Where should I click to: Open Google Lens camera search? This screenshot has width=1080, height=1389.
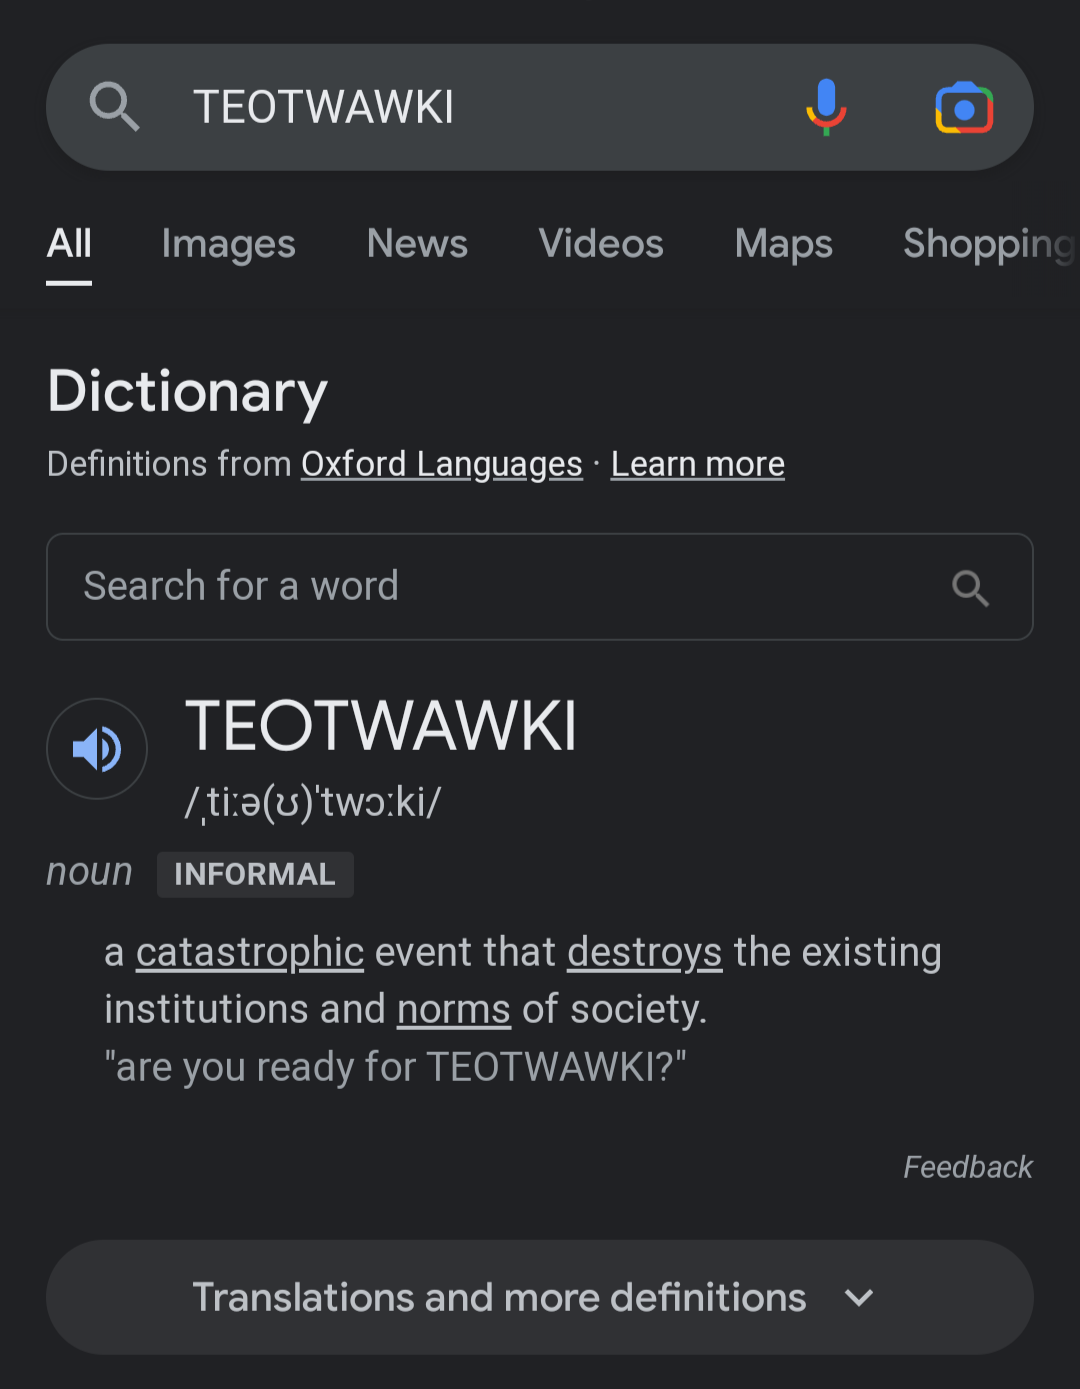coord(964,108)
